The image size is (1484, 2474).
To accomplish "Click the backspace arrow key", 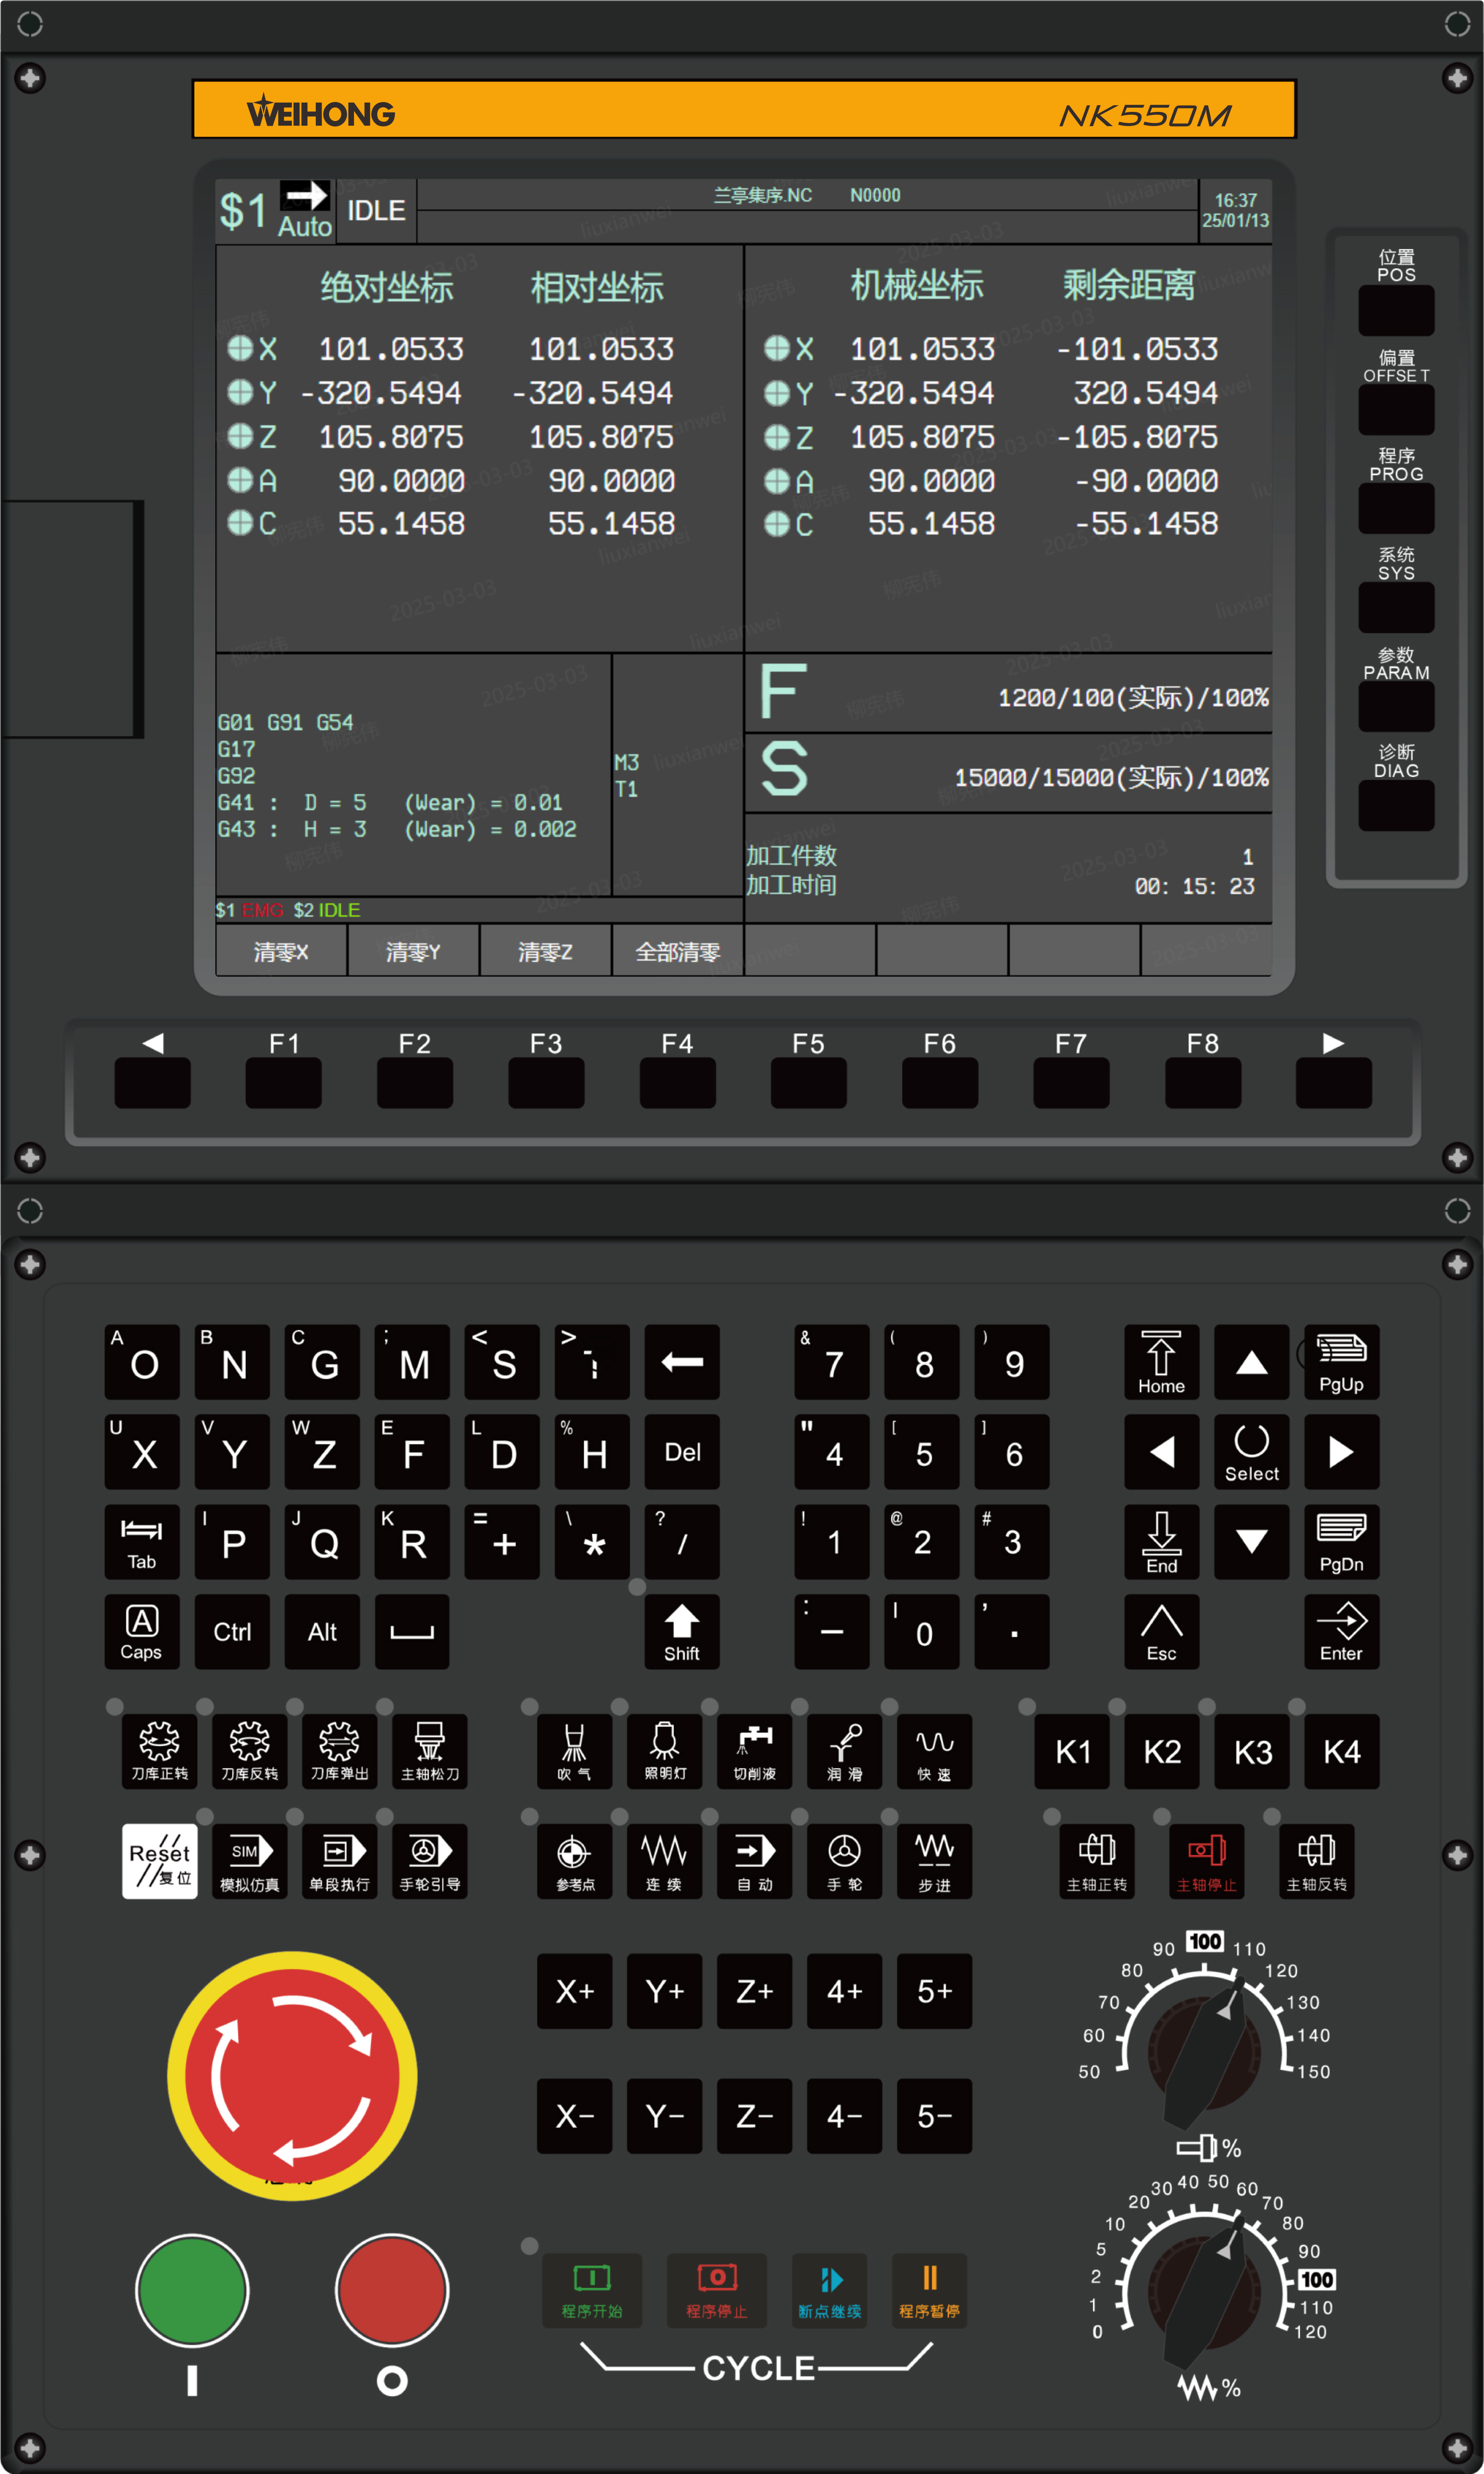I will (x=682, y=1362).
